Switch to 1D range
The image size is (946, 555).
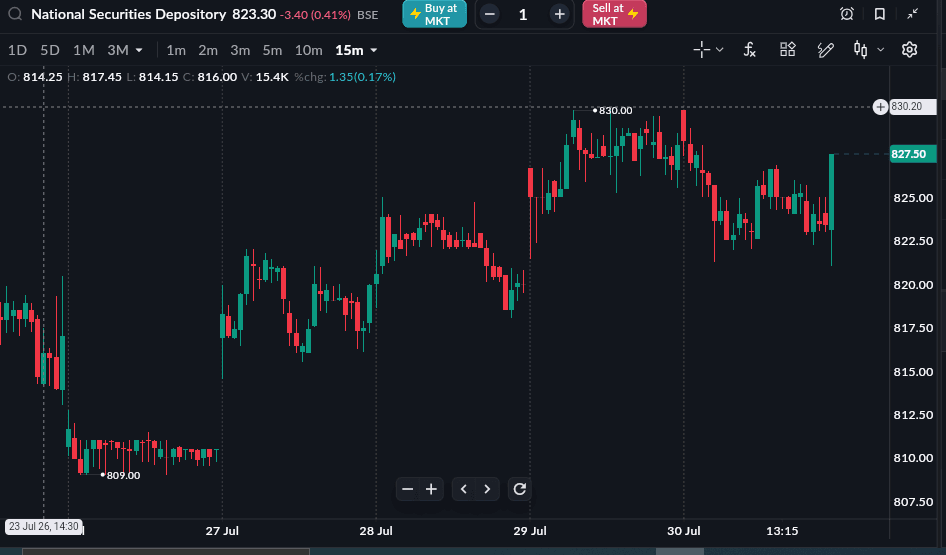coord(17,50)
